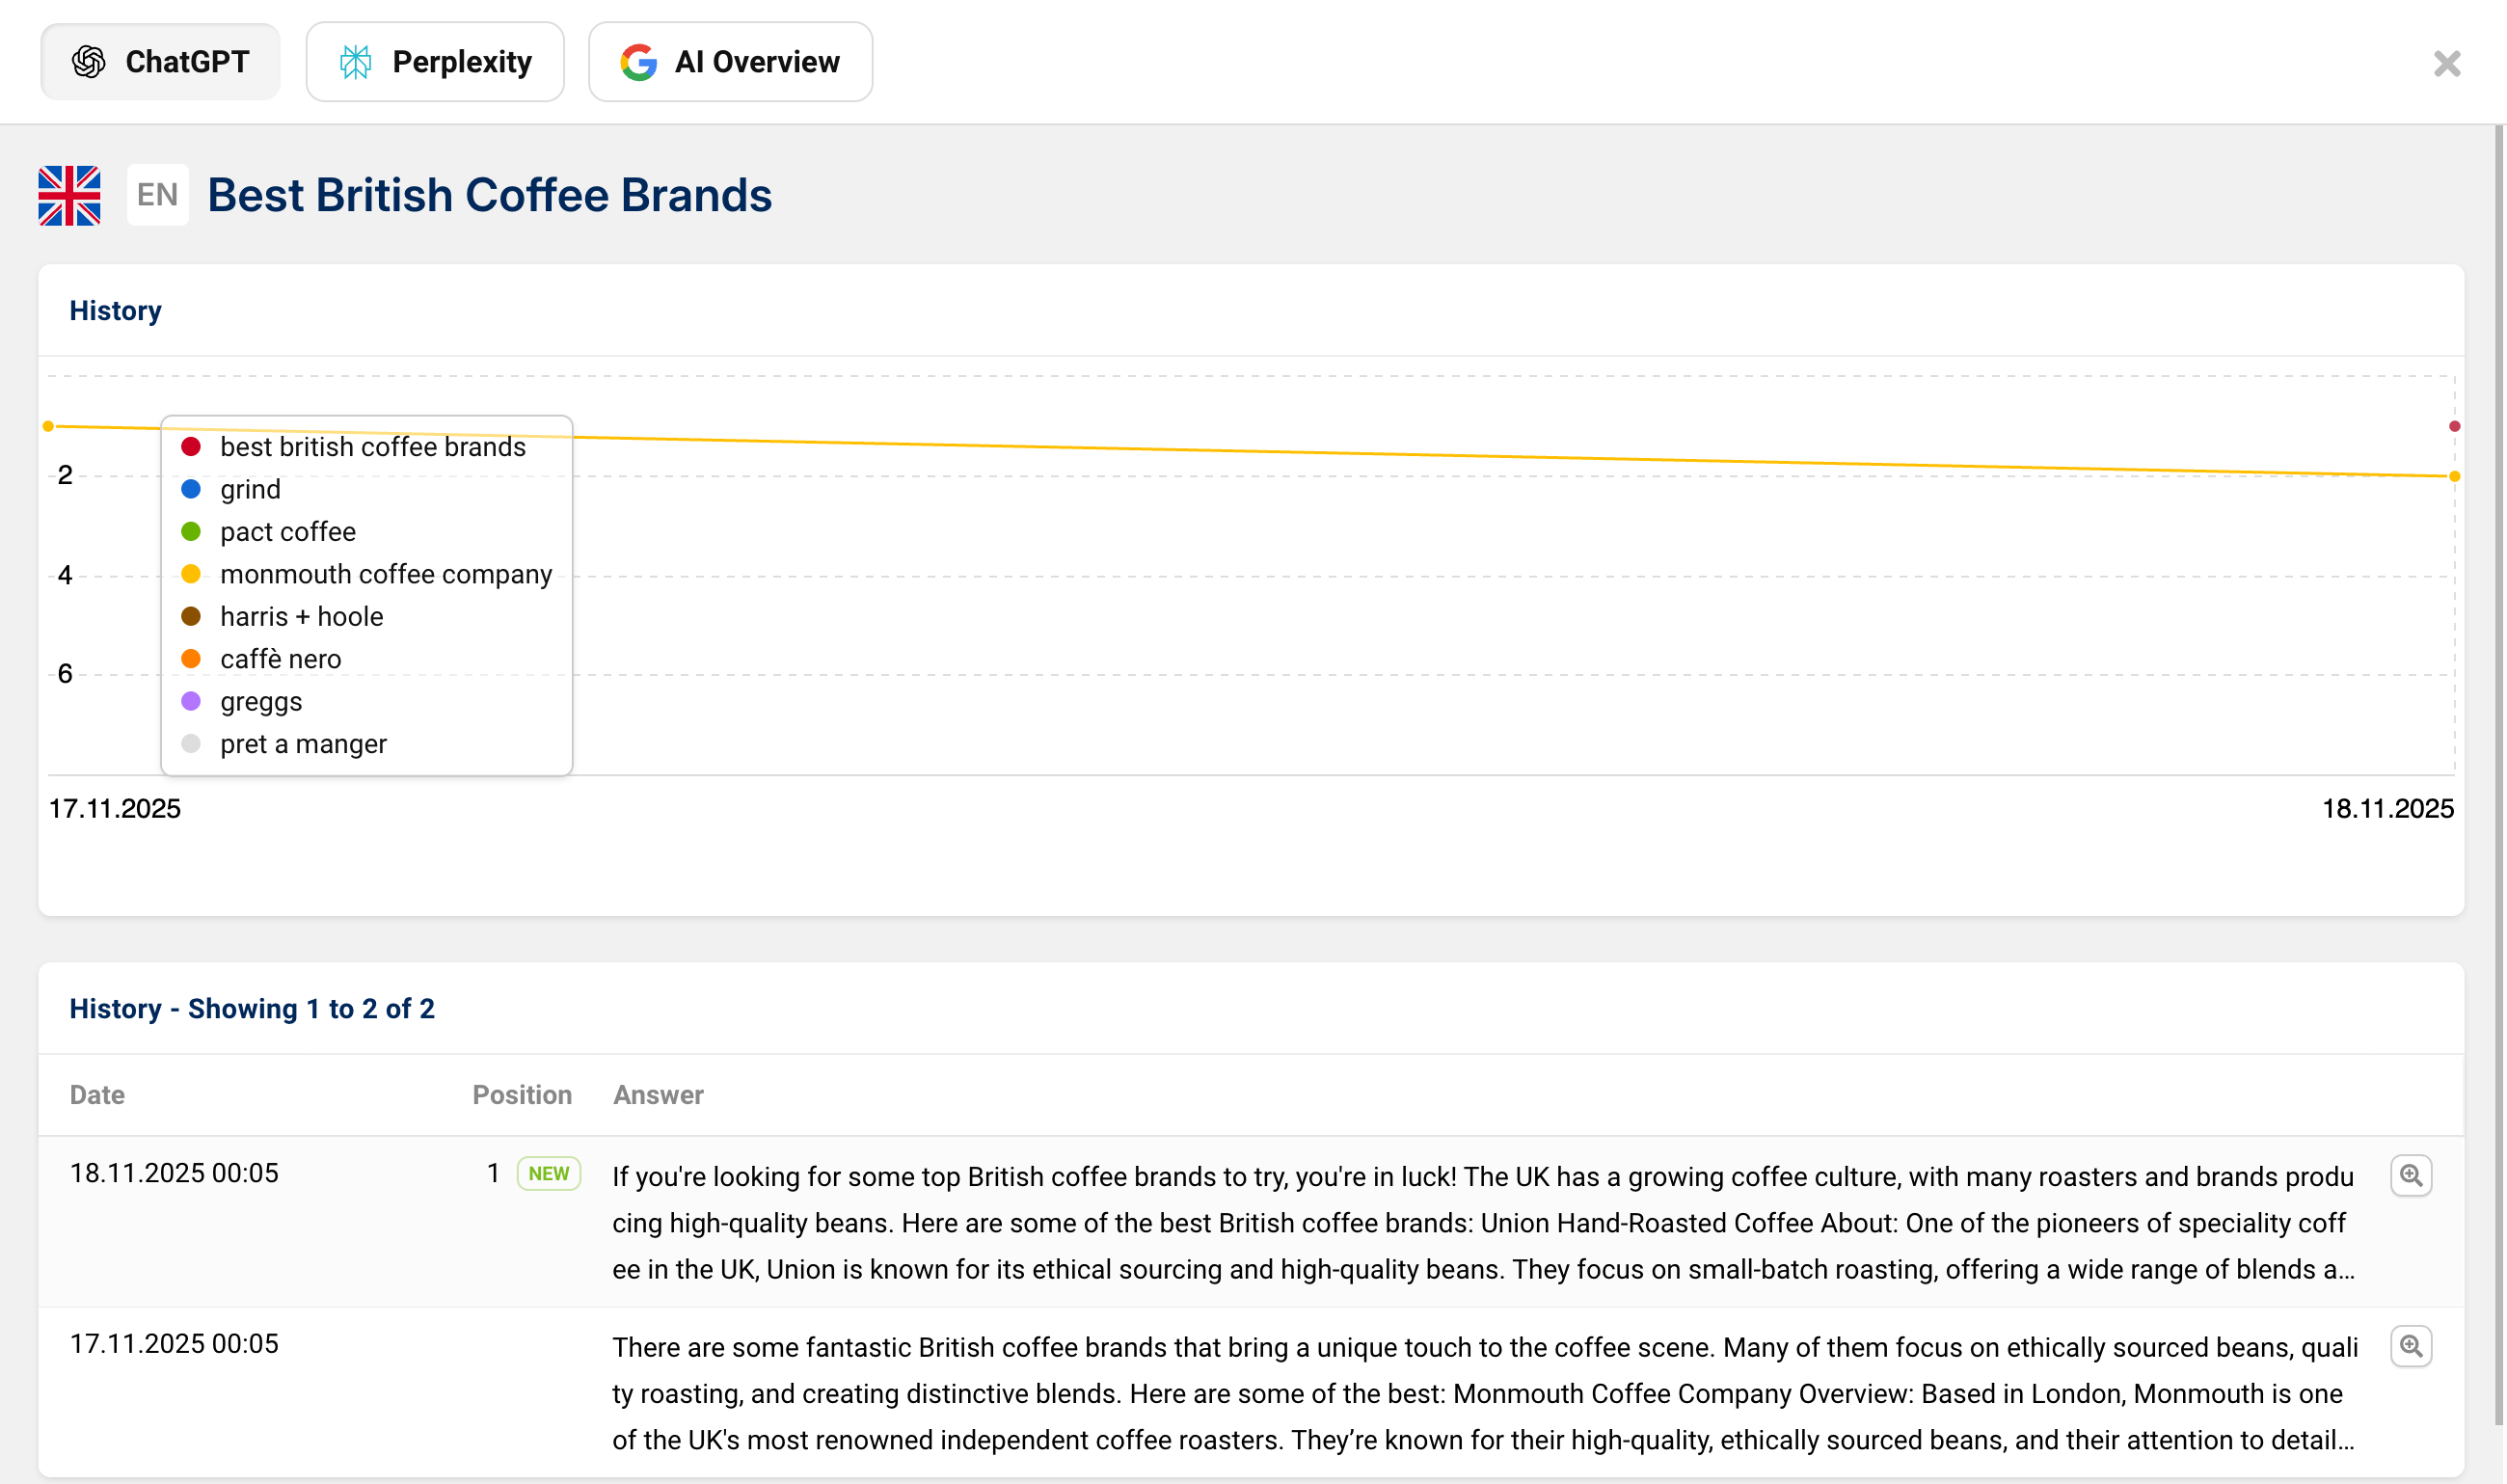This screenshot has height=1484, width=2507.
Task: Toggle the grind series in the legend
Action: click(x=250, y=489)
